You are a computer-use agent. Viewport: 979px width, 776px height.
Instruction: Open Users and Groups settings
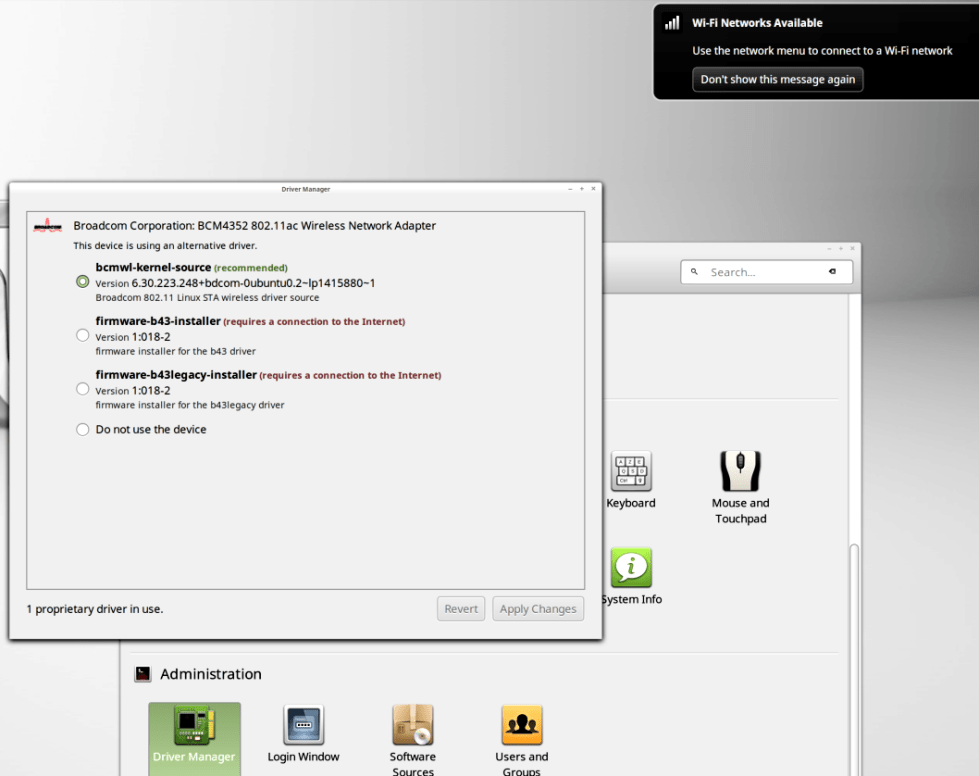coord(521,725)
